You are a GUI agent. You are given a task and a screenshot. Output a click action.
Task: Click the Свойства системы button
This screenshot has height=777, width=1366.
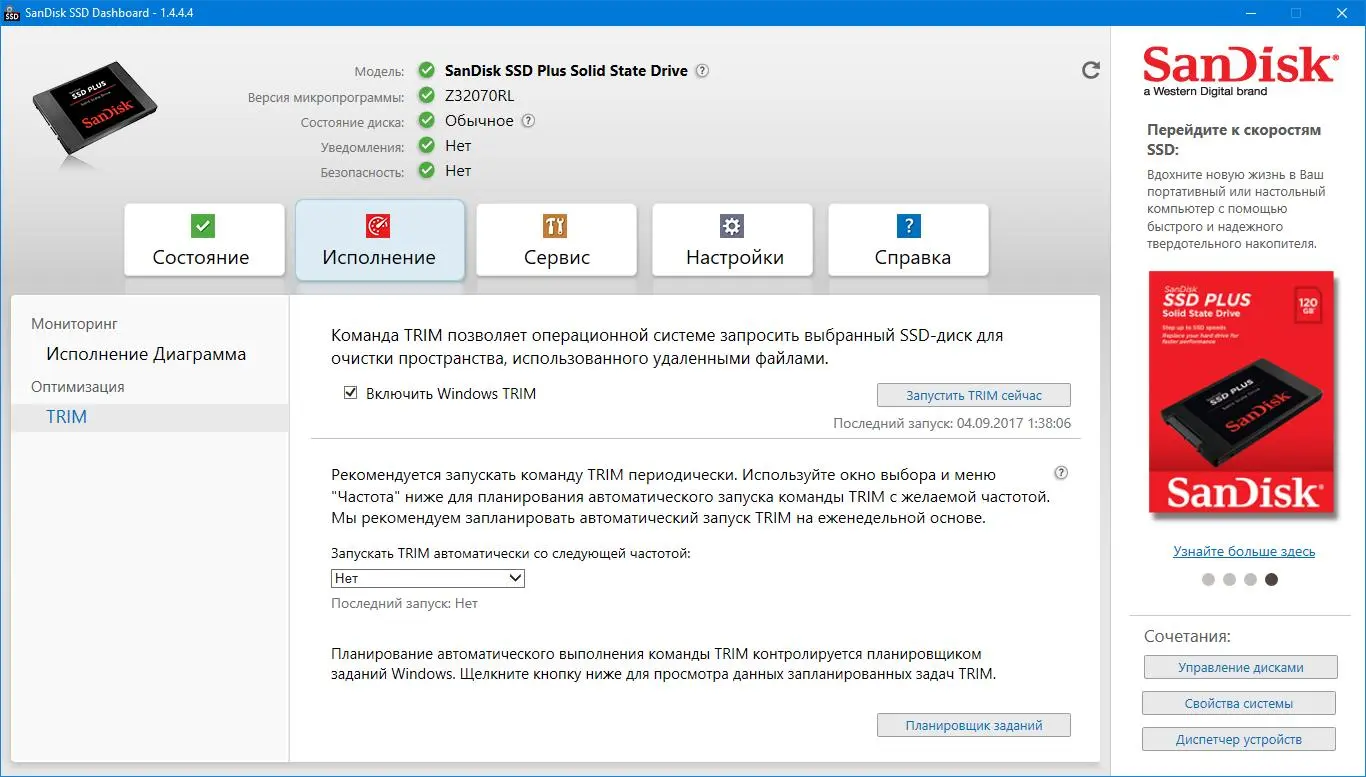click(1239, 703)
